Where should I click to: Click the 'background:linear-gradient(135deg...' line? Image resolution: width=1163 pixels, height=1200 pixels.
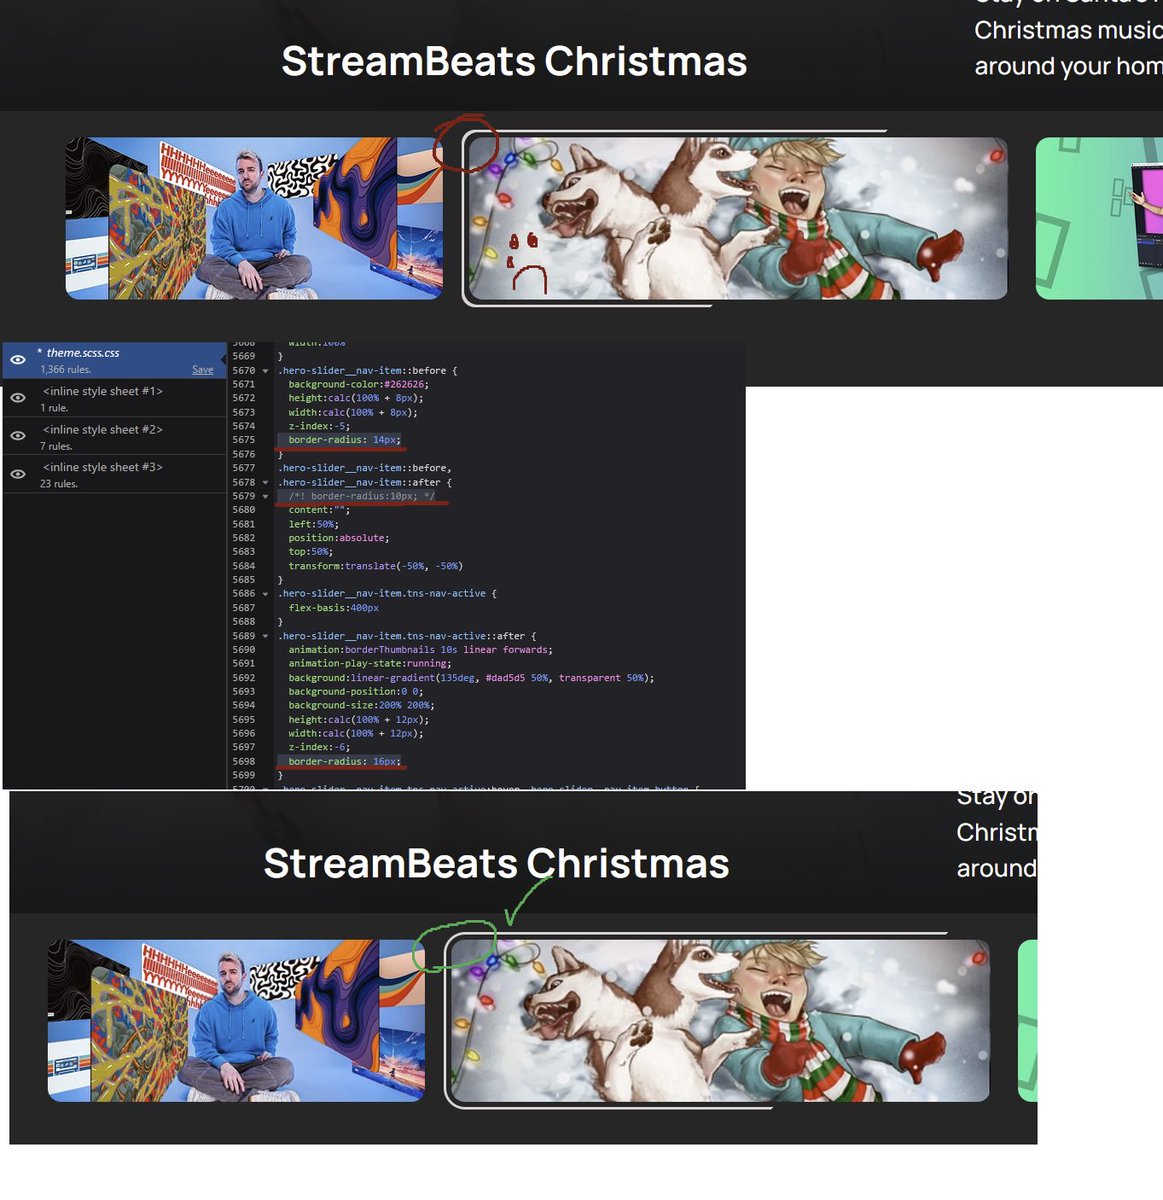[471, 678]
